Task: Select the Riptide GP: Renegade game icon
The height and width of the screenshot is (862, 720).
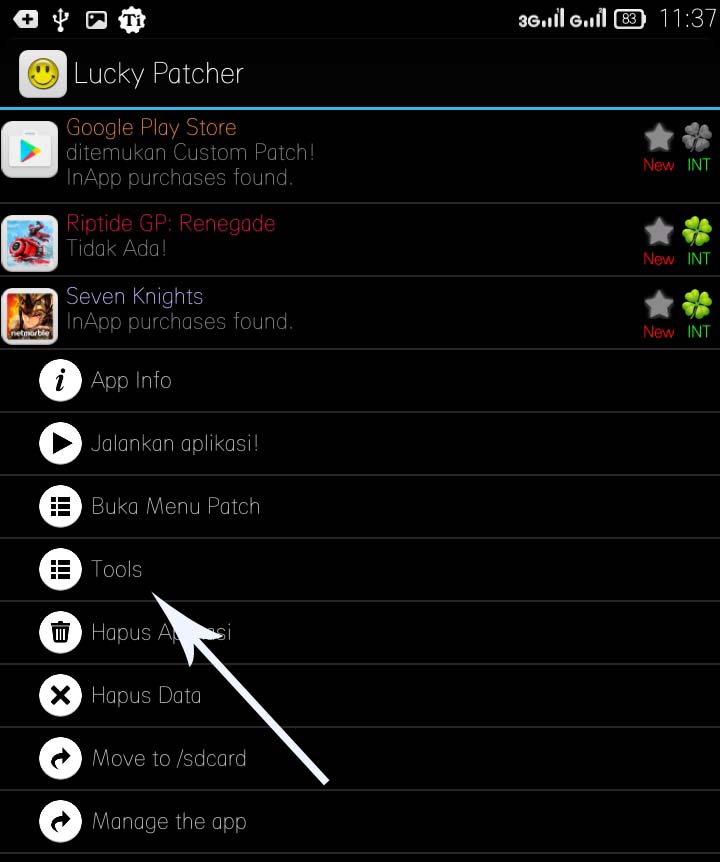Action: click(x=30, y=243)
